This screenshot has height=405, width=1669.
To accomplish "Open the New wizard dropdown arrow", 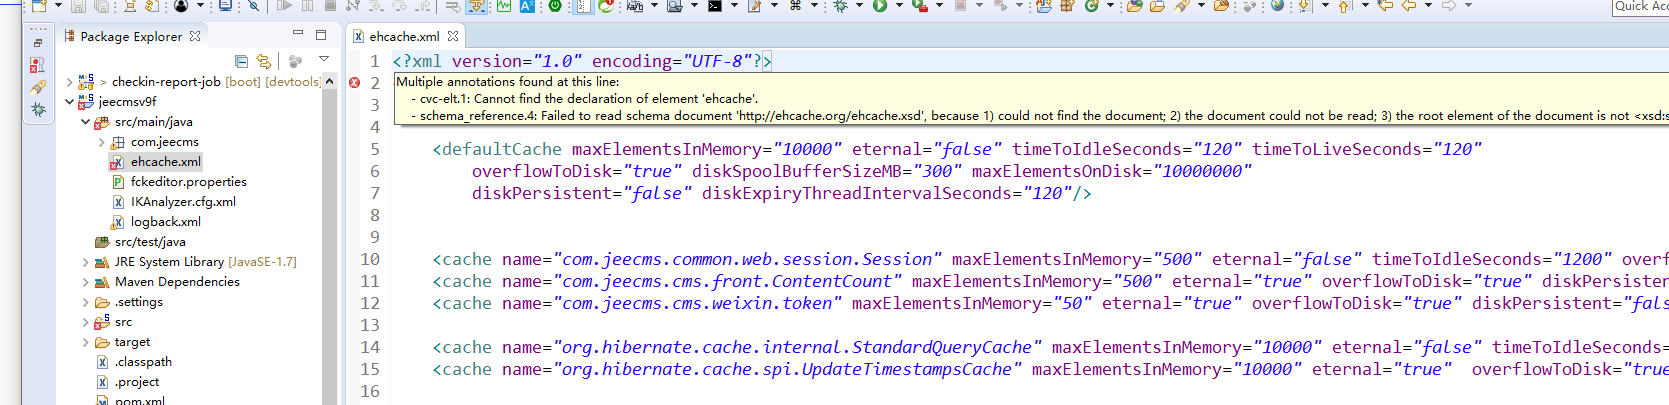I will point(58,7).
